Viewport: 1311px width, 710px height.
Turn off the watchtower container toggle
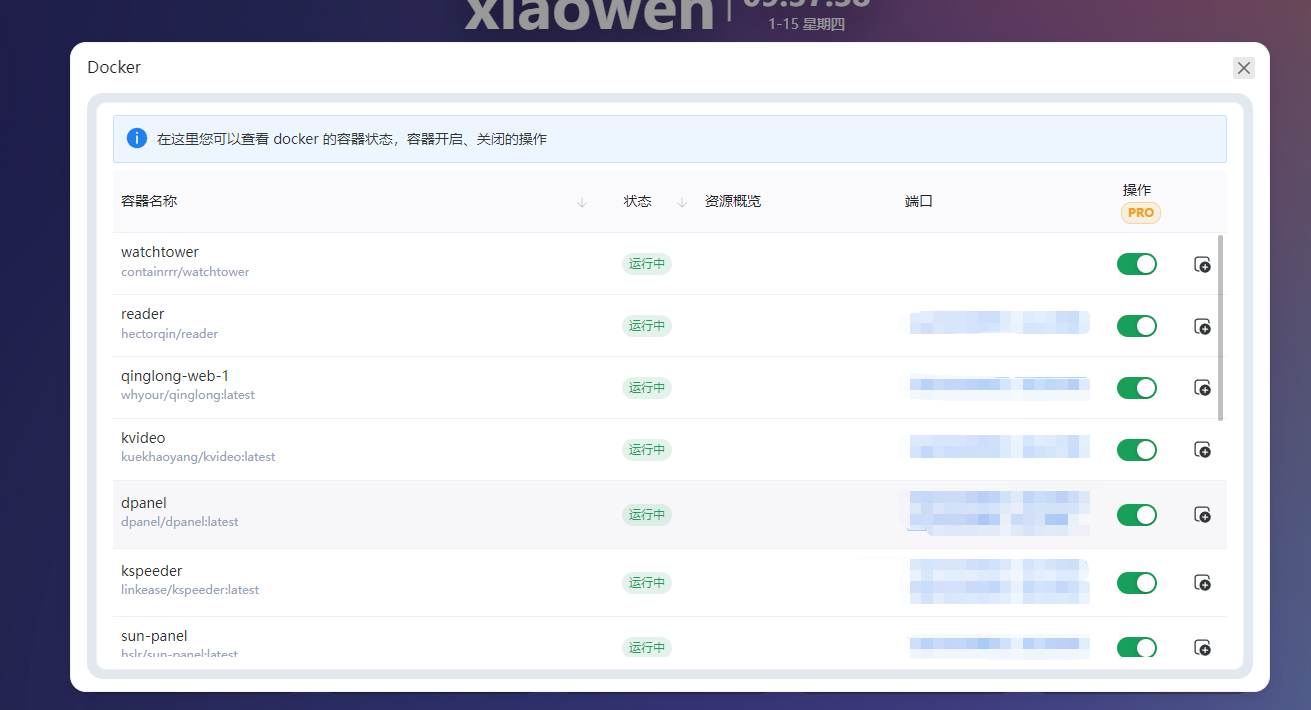click(x=1136, y=264)
